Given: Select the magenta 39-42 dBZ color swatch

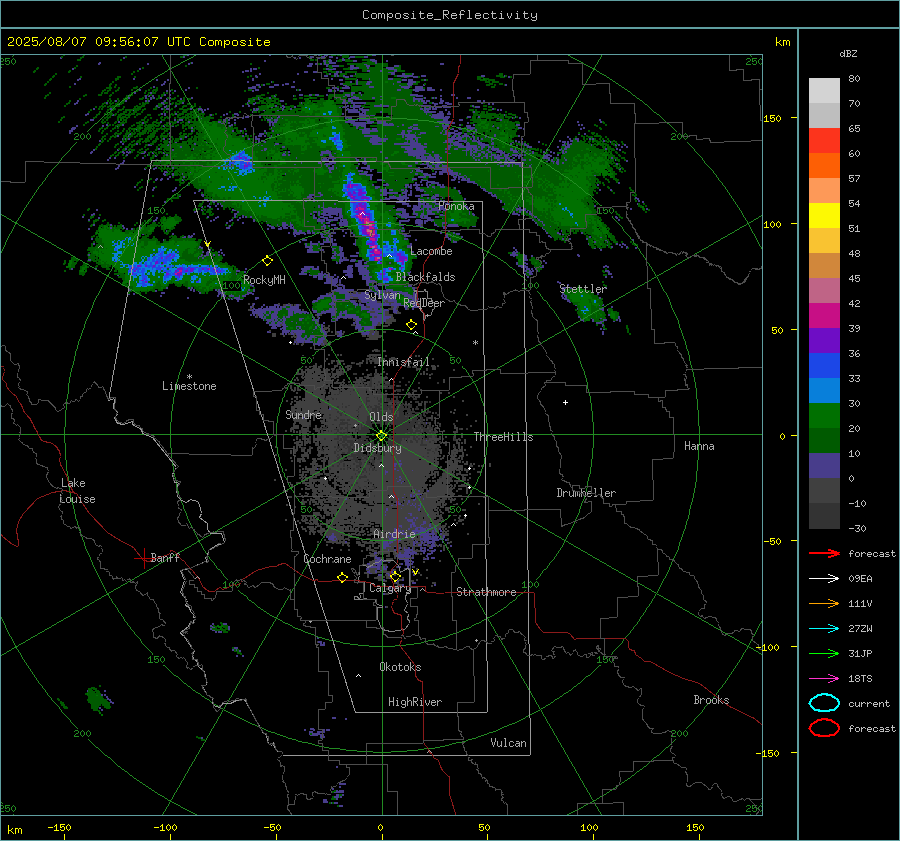Looking at the screenshot, I should click(824, 315).
